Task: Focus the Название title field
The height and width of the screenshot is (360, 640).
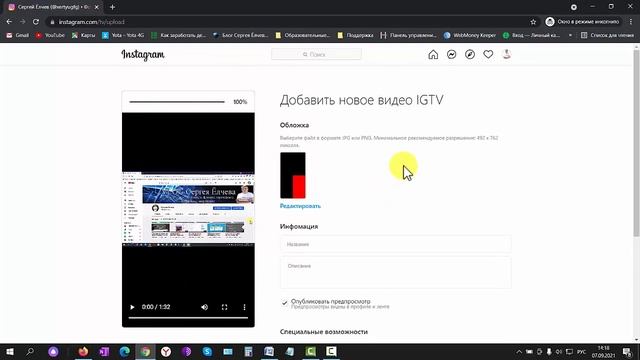Action: coord(396,244)
